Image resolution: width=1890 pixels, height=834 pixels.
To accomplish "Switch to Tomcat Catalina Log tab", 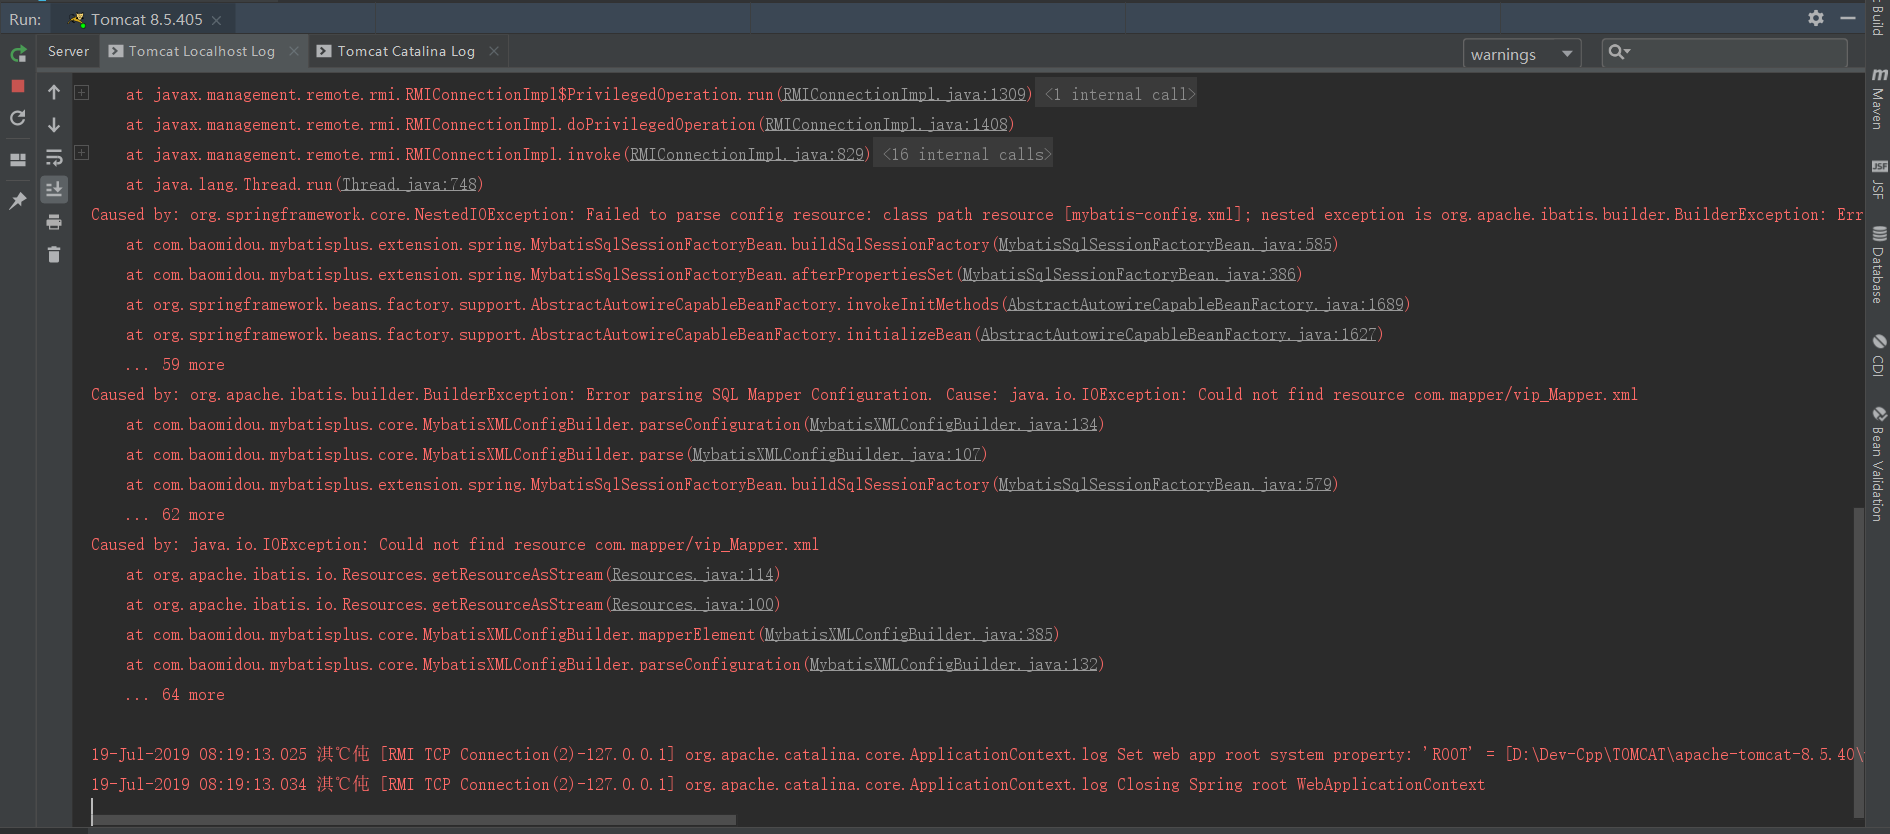I will click(x=406, y=51).
